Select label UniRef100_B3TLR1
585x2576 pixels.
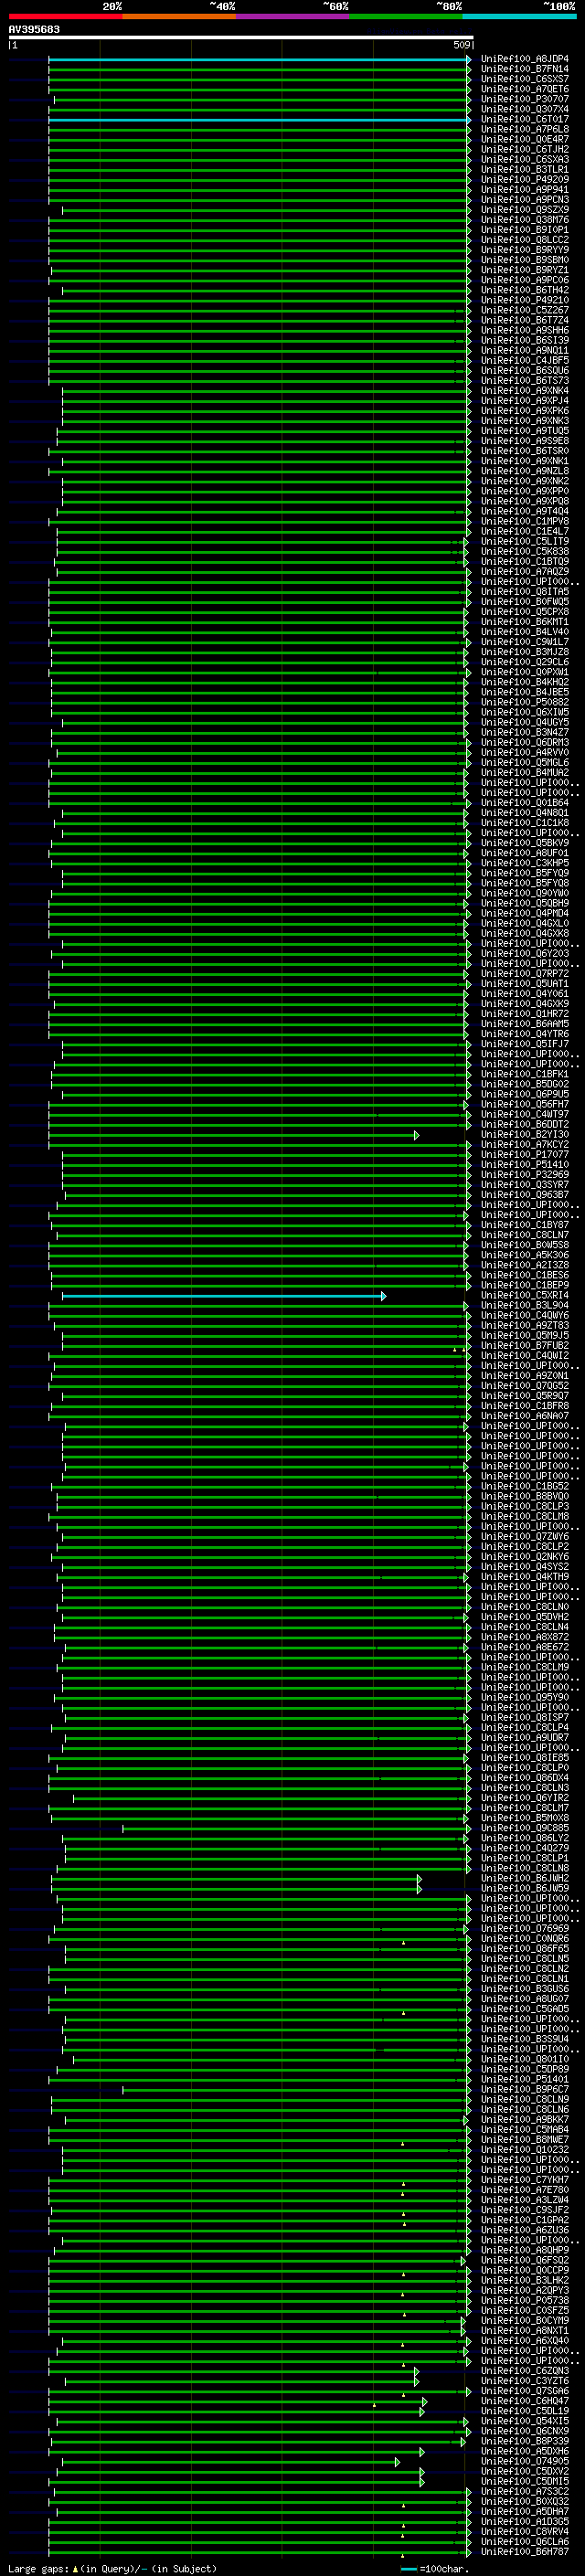pos(524,169)
